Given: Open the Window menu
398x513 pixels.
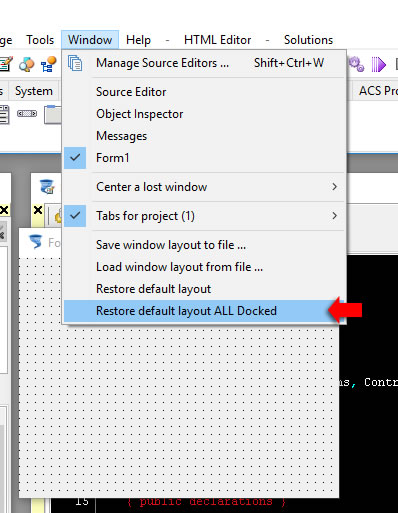Looking at the screenshot, I should (x=90, y=40).
